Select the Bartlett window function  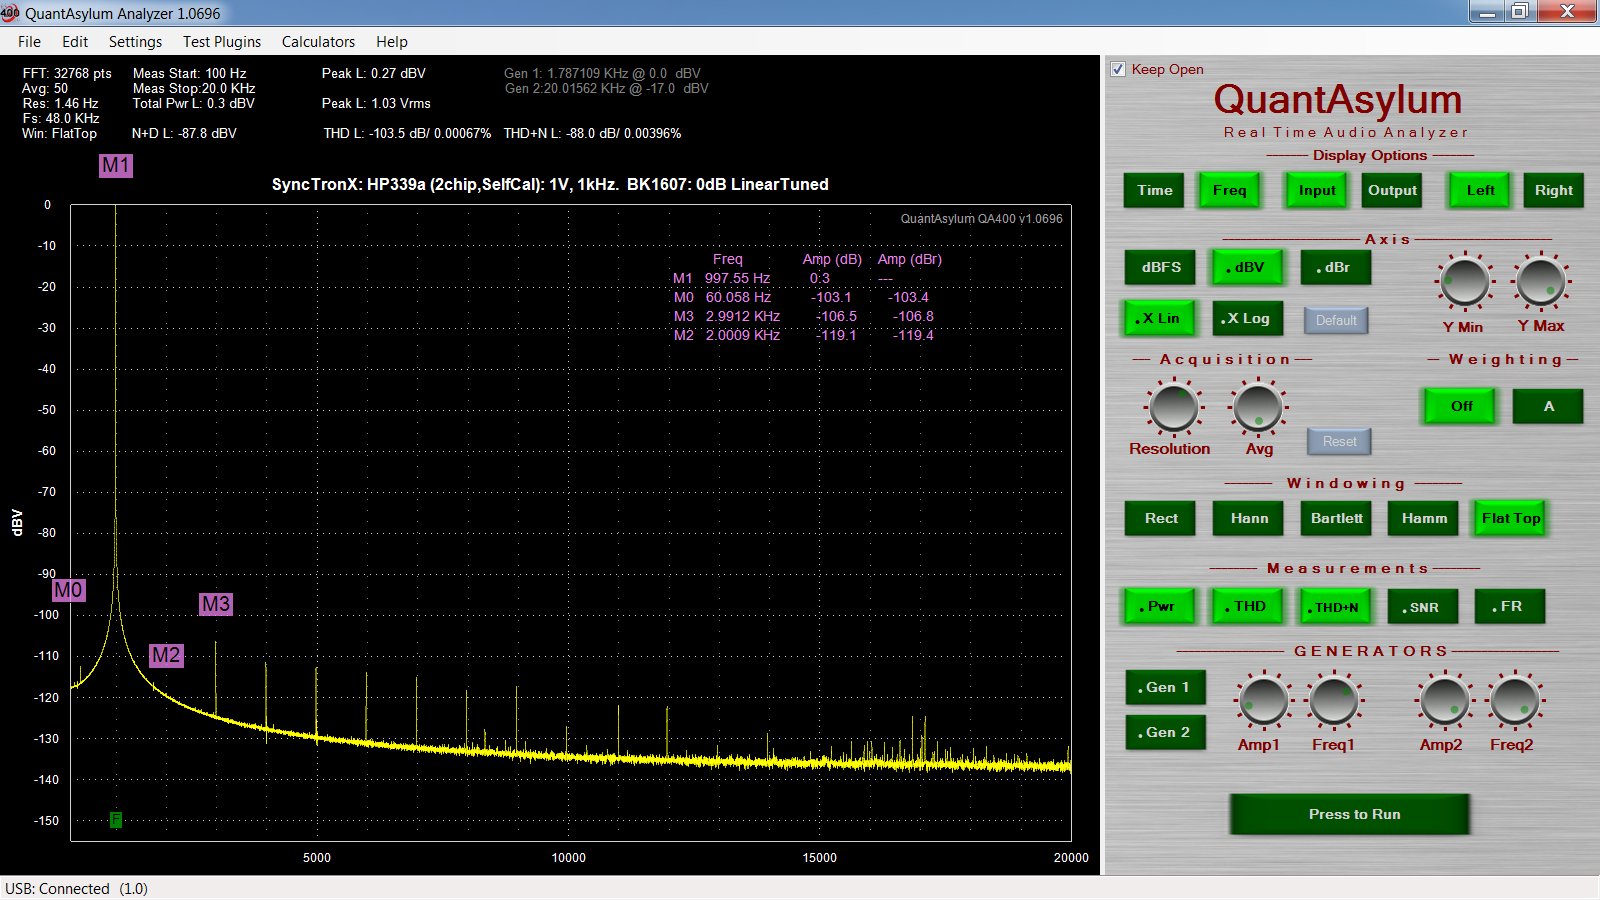click(1336, 518)
